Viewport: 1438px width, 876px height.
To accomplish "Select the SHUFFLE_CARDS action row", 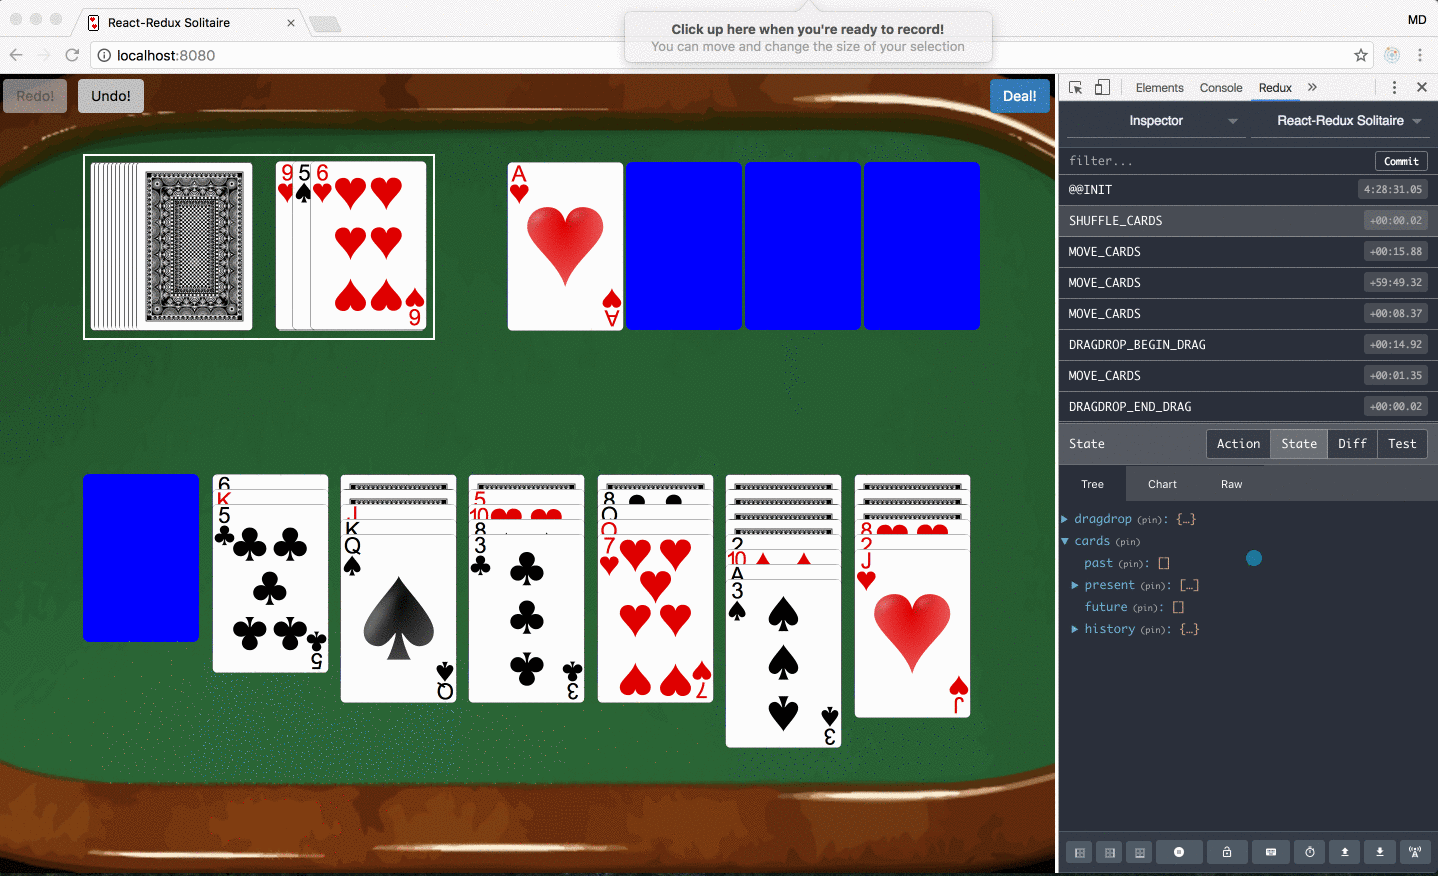I will coord(1248,220).
